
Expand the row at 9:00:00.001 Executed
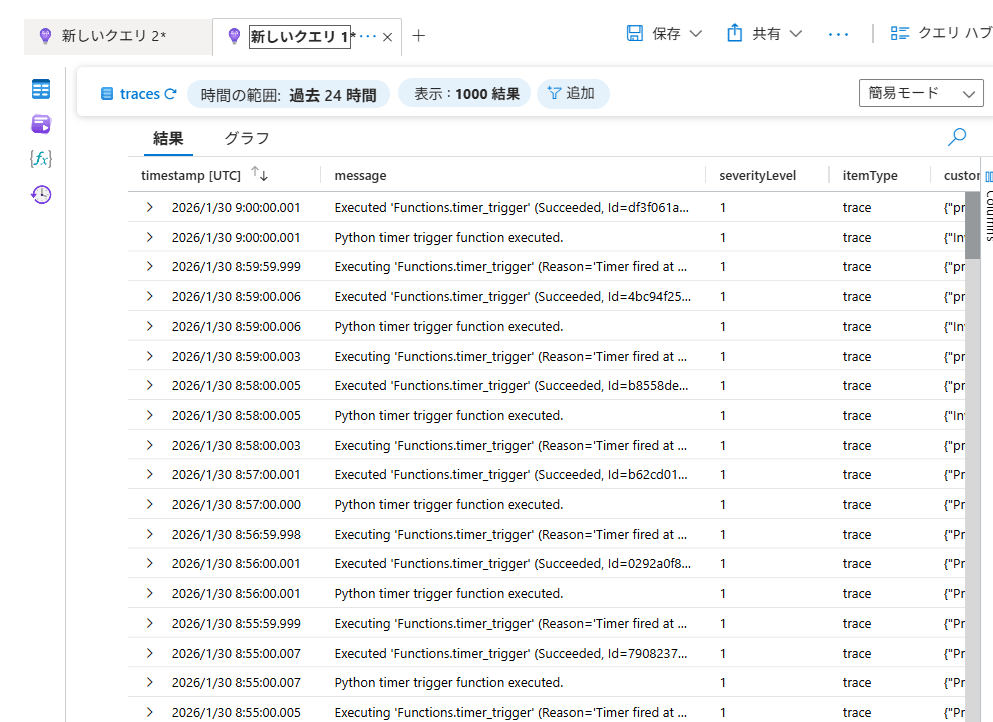pos(149,207)
